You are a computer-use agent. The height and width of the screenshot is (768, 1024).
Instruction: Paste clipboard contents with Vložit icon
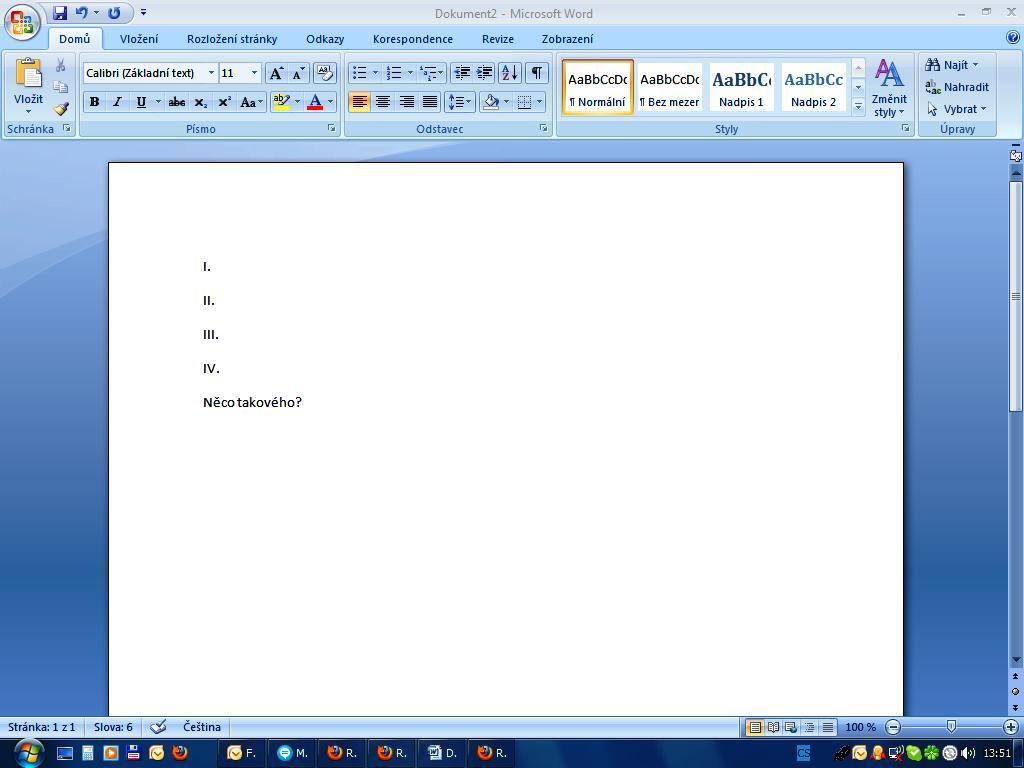click(28, 73)
